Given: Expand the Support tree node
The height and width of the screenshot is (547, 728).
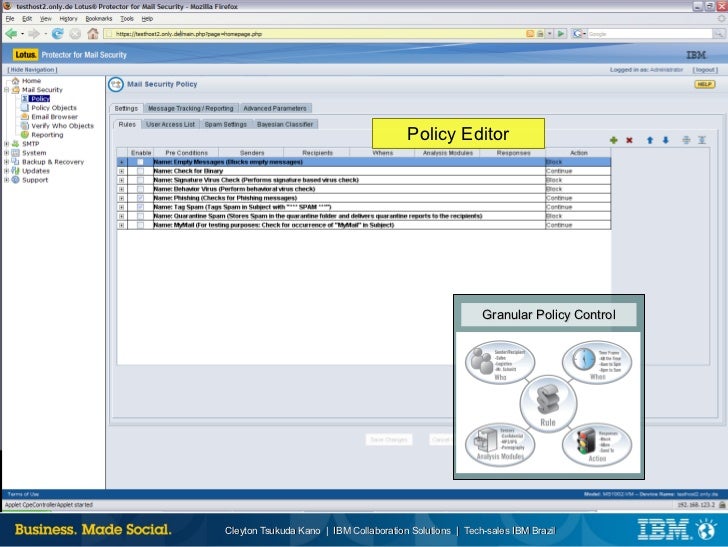Looking at the screenshot, I should [6, 180].
